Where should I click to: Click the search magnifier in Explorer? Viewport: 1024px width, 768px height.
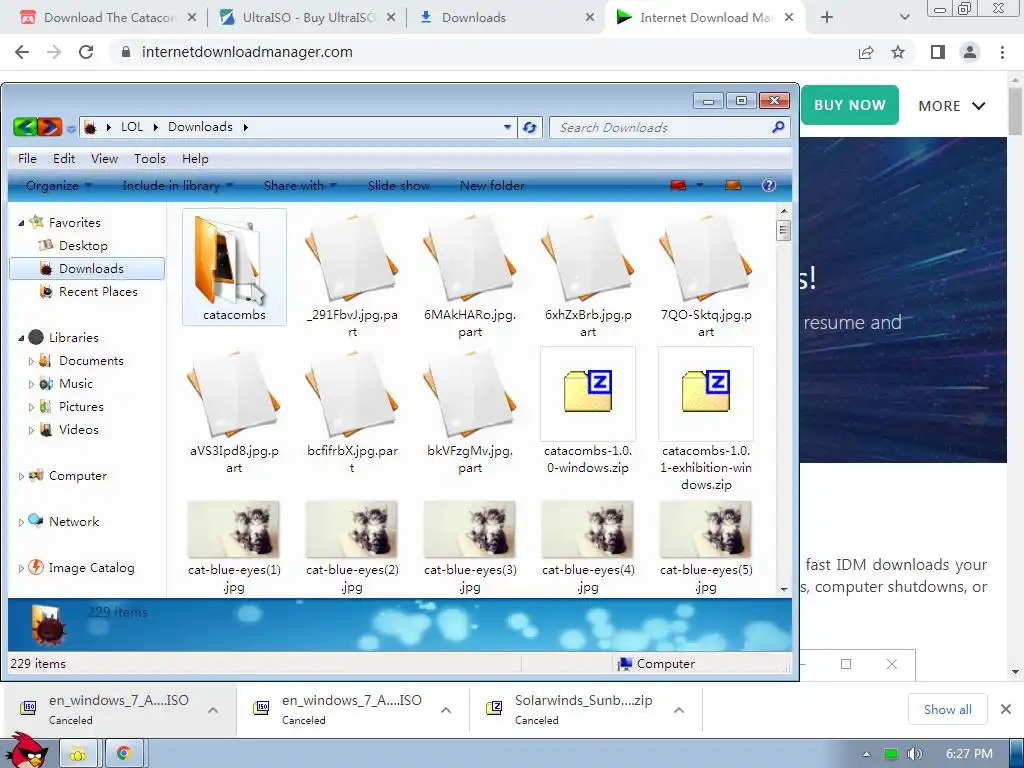click(778, 127)
